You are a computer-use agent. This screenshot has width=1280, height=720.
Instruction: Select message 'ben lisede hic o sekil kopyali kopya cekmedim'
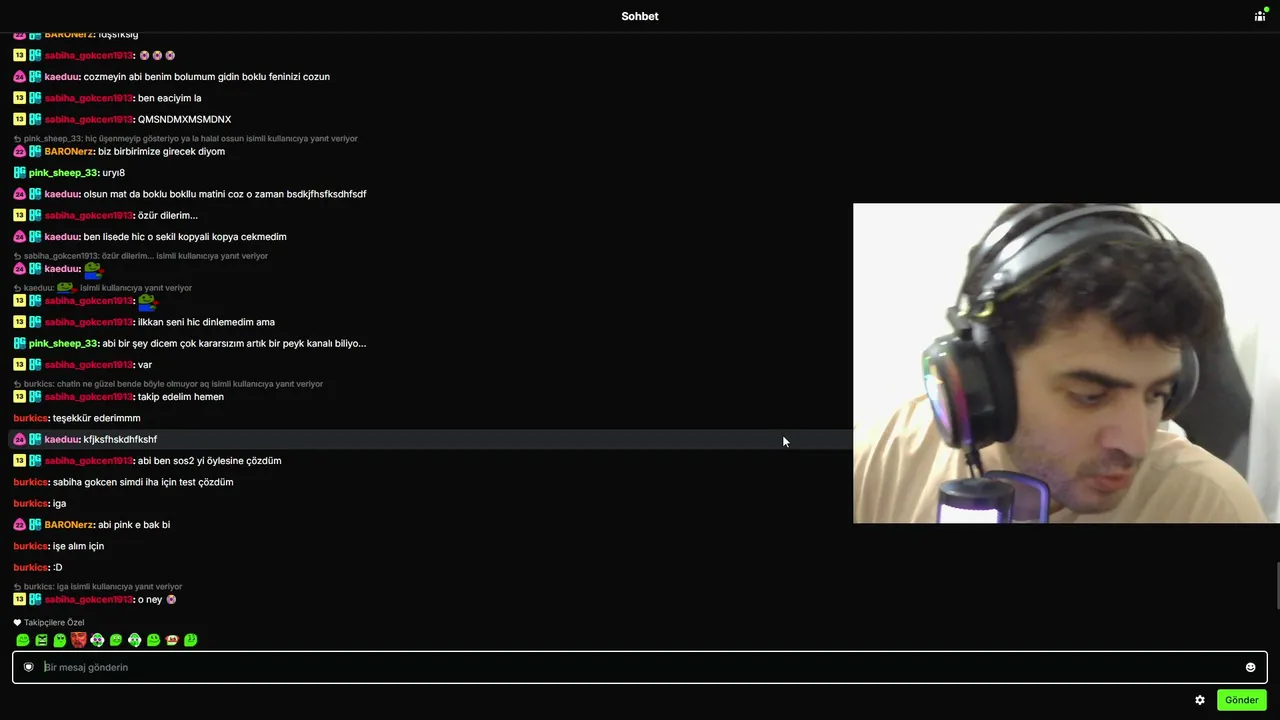coord(185,237)
